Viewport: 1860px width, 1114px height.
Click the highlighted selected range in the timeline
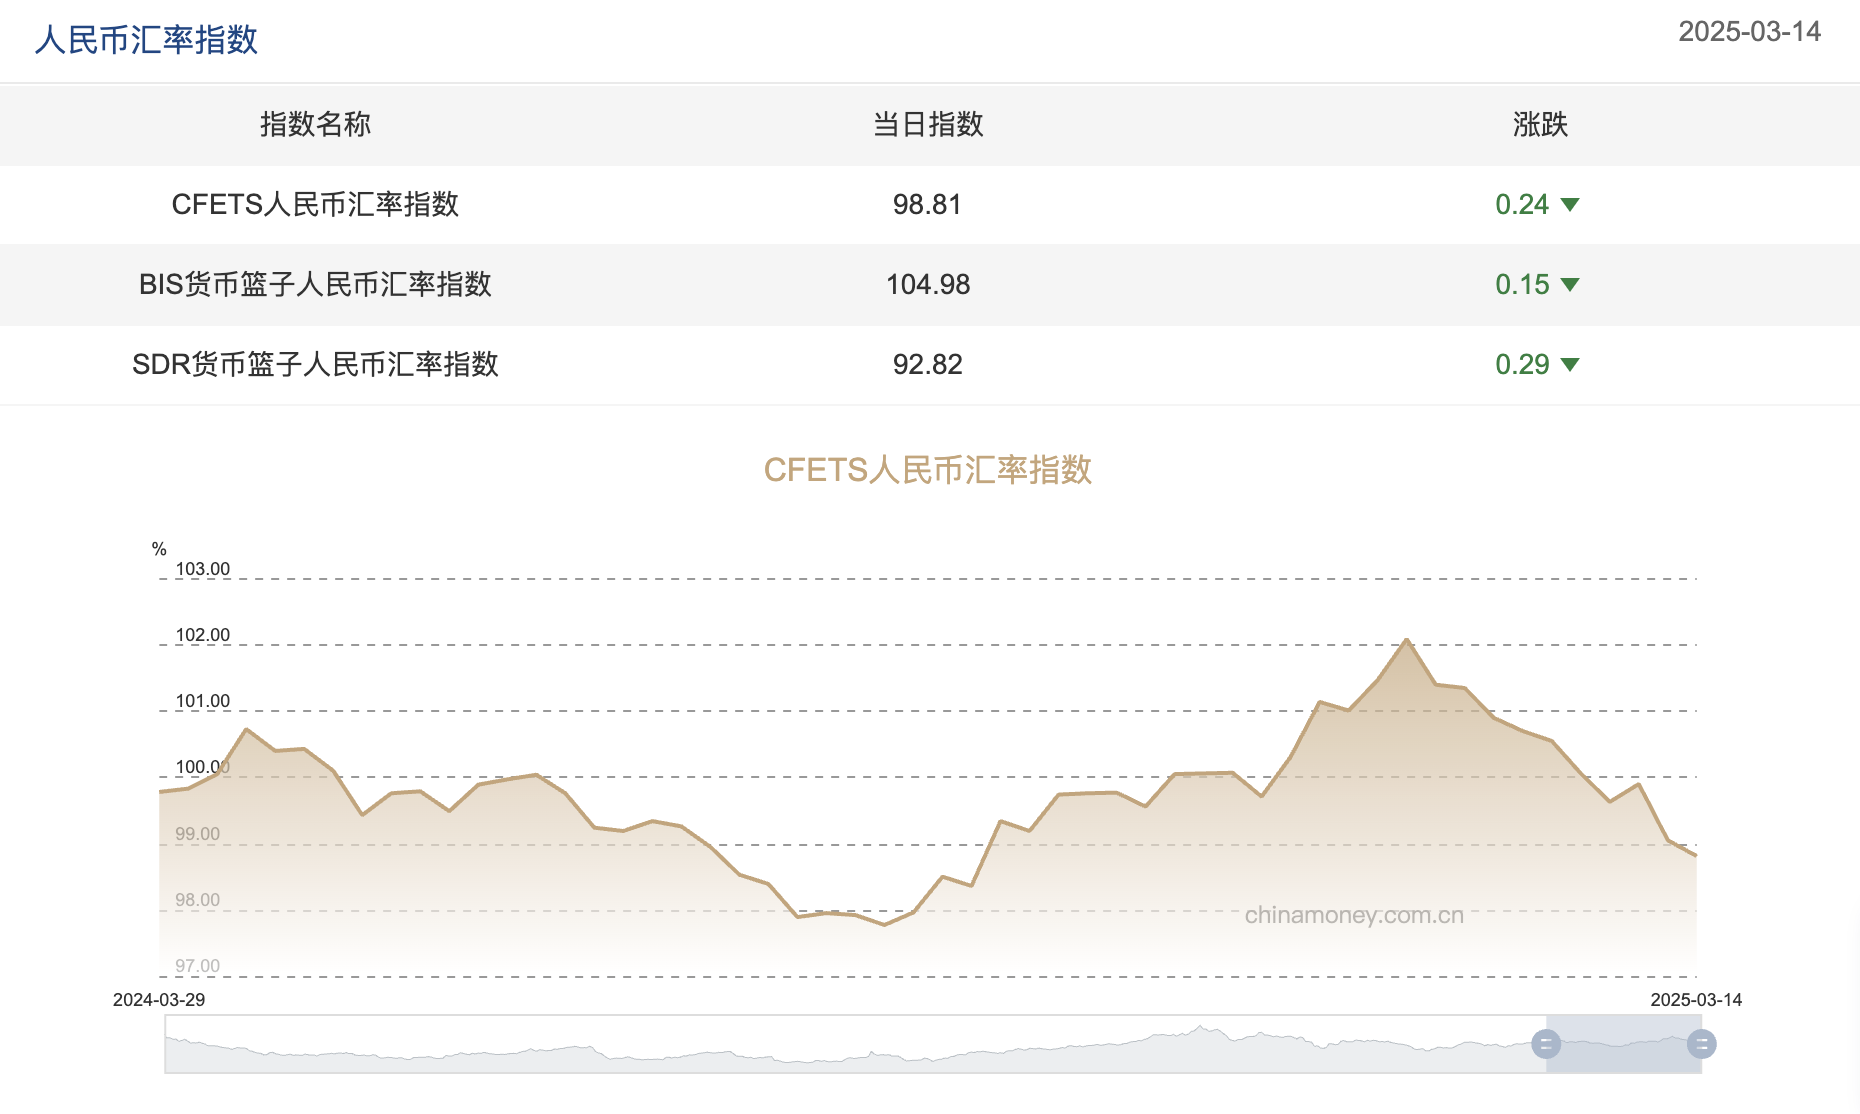[x=1623, y=1045]
